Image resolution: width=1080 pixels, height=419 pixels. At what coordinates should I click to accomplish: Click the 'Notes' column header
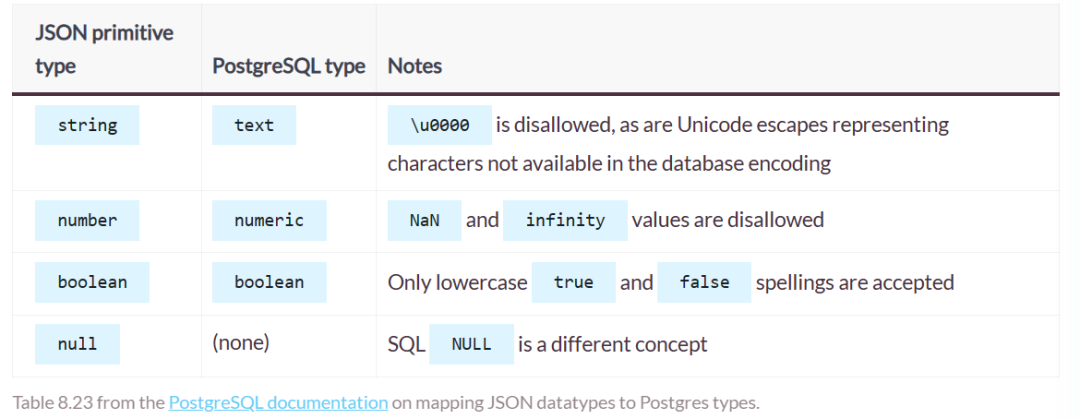click(x=415, y=67)
